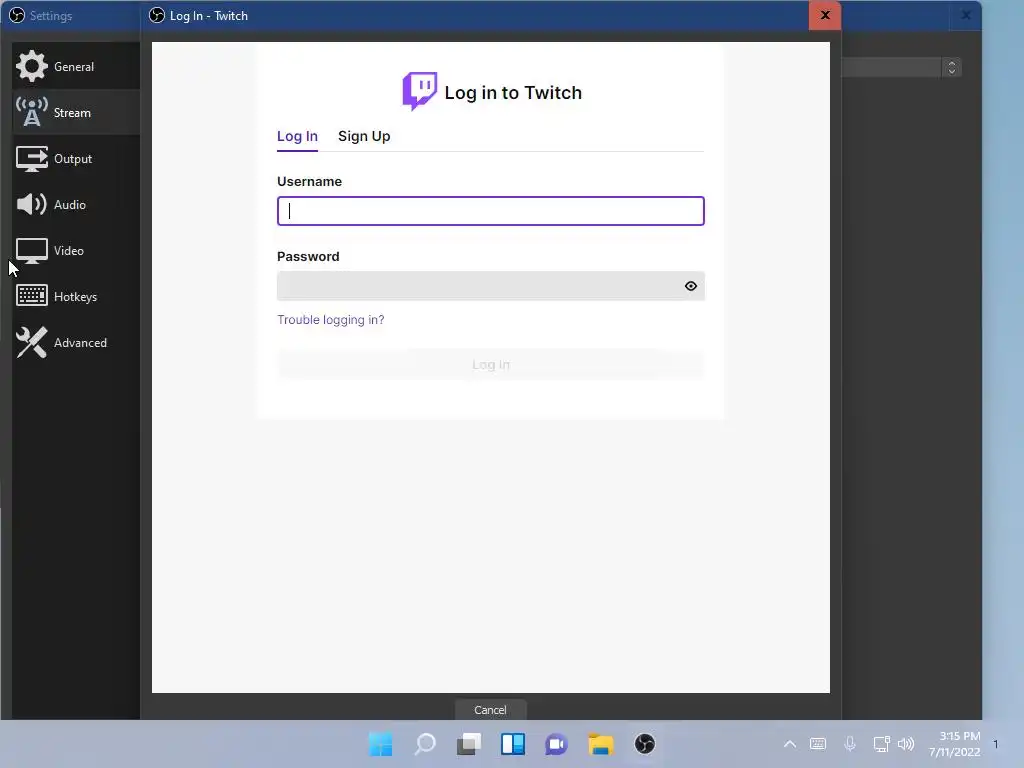Open Chat app on taskbar
This screenshot has height=768, width=1024.
pyautogui.click(x=556, y=744)
